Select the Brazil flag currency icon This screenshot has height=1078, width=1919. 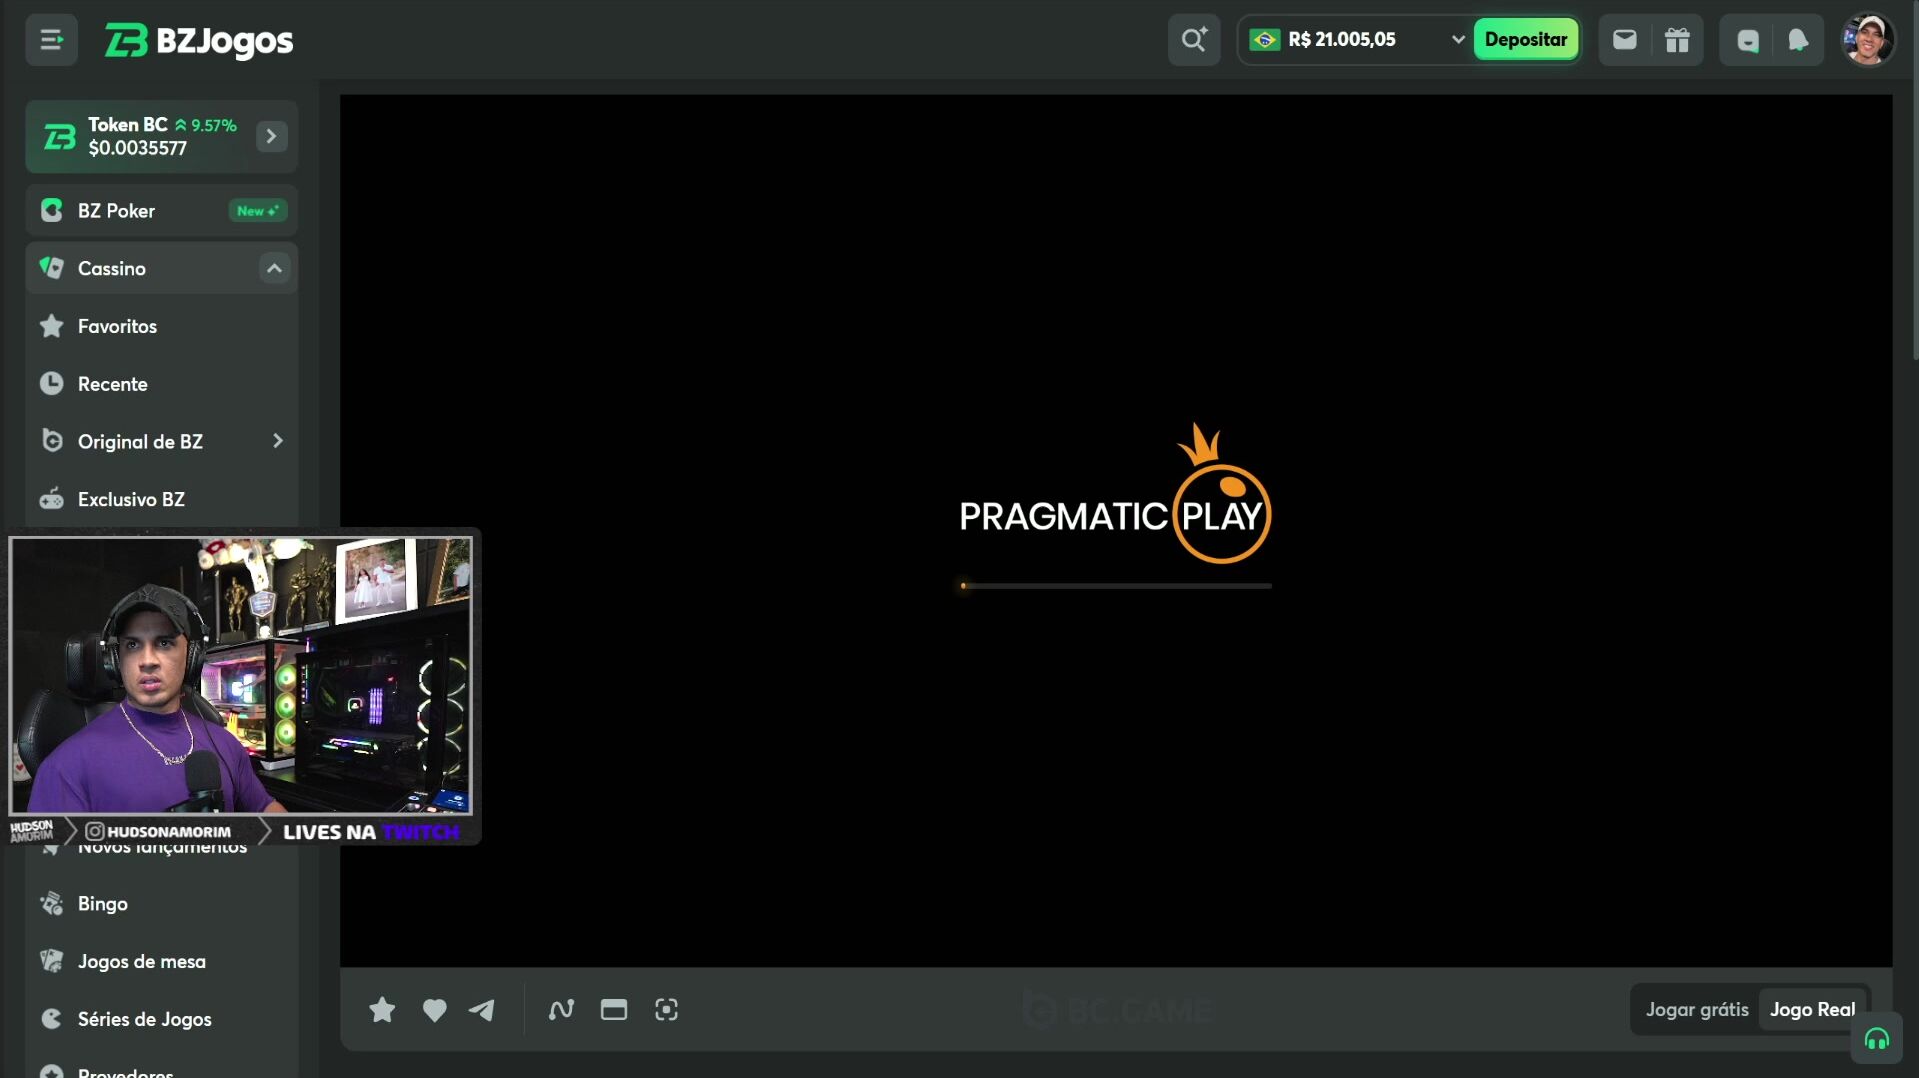(x=1265, y=40)
